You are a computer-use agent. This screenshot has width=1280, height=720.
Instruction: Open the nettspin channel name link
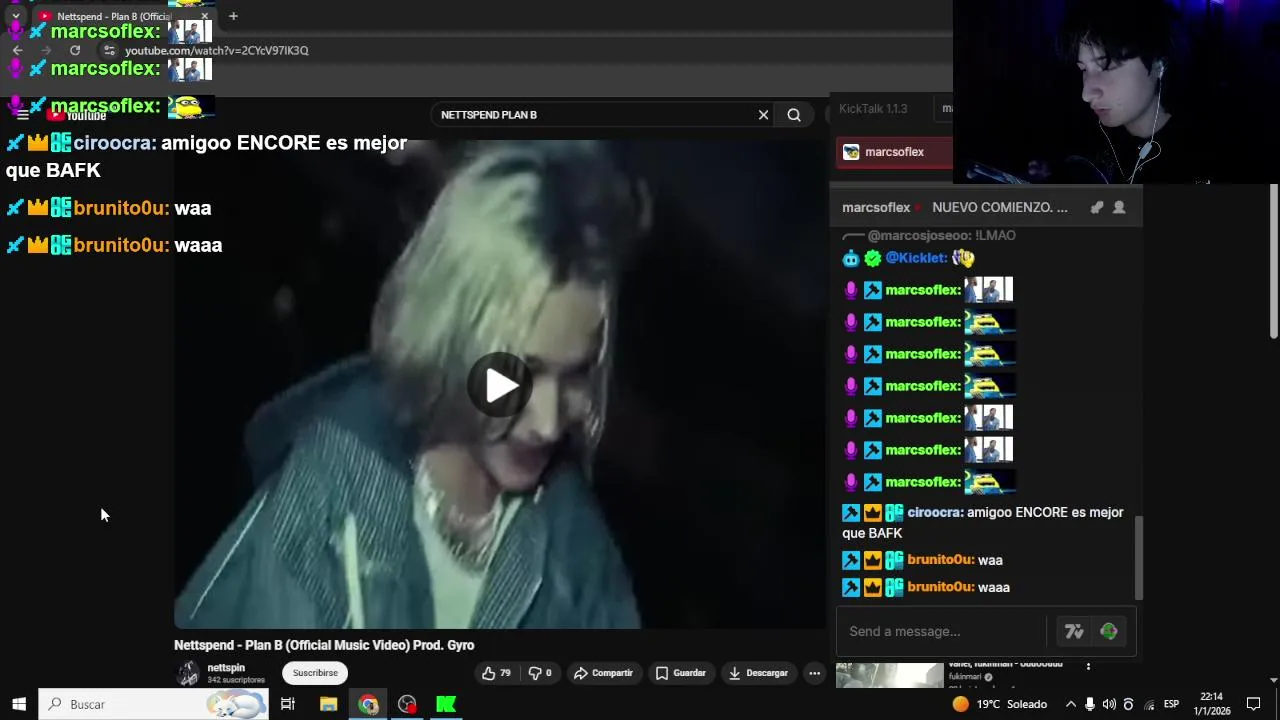(x=226, y=668)
